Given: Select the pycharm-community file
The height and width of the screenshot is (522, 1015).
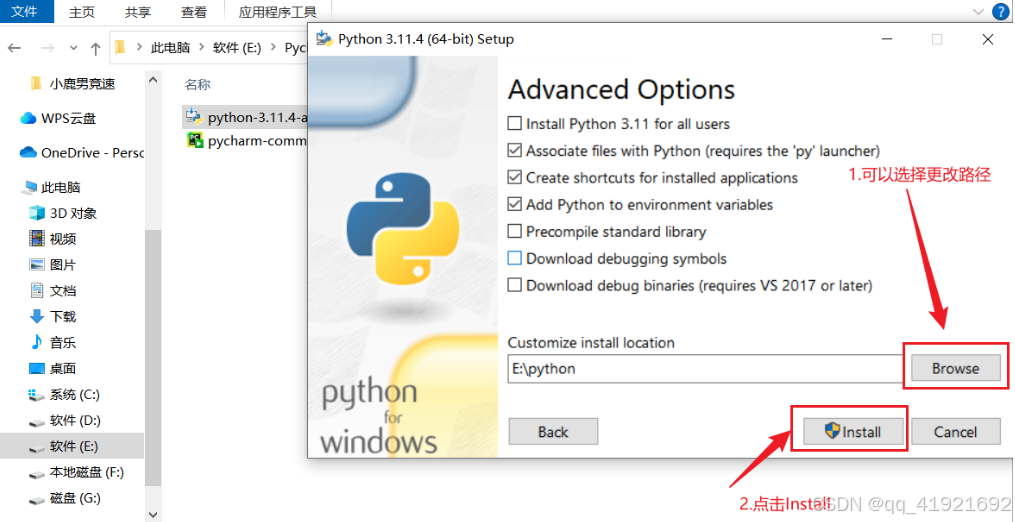Looking at the screenshot, I should 245,141.
